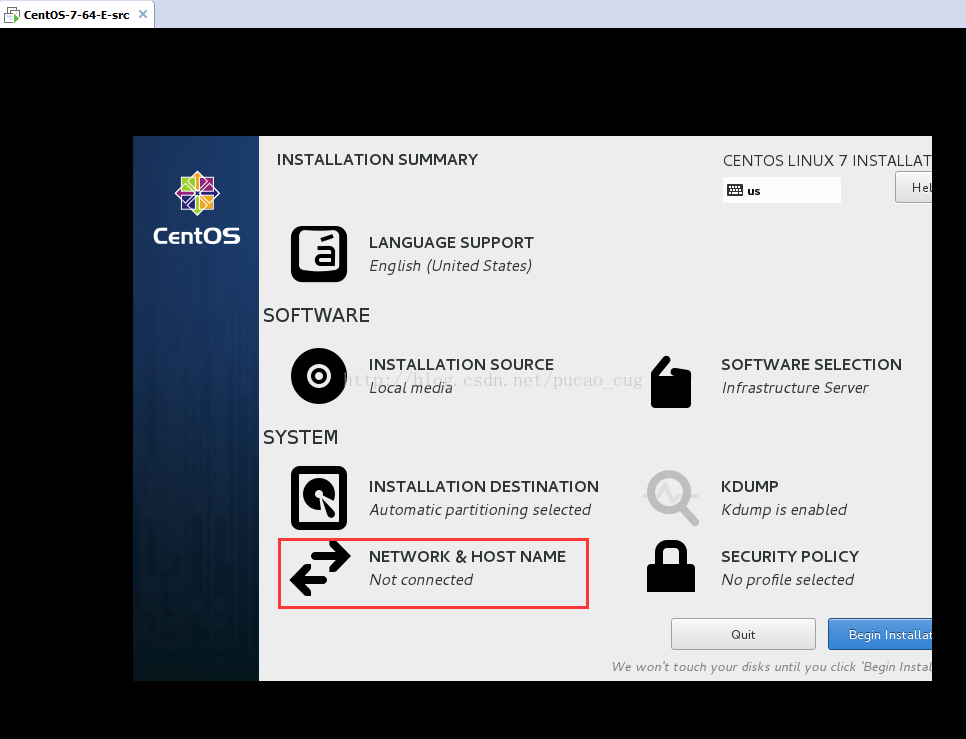Click the Installation Source disc icon
Image resolution: width=966 pixels, height=739 pixels.
point(319,376)
